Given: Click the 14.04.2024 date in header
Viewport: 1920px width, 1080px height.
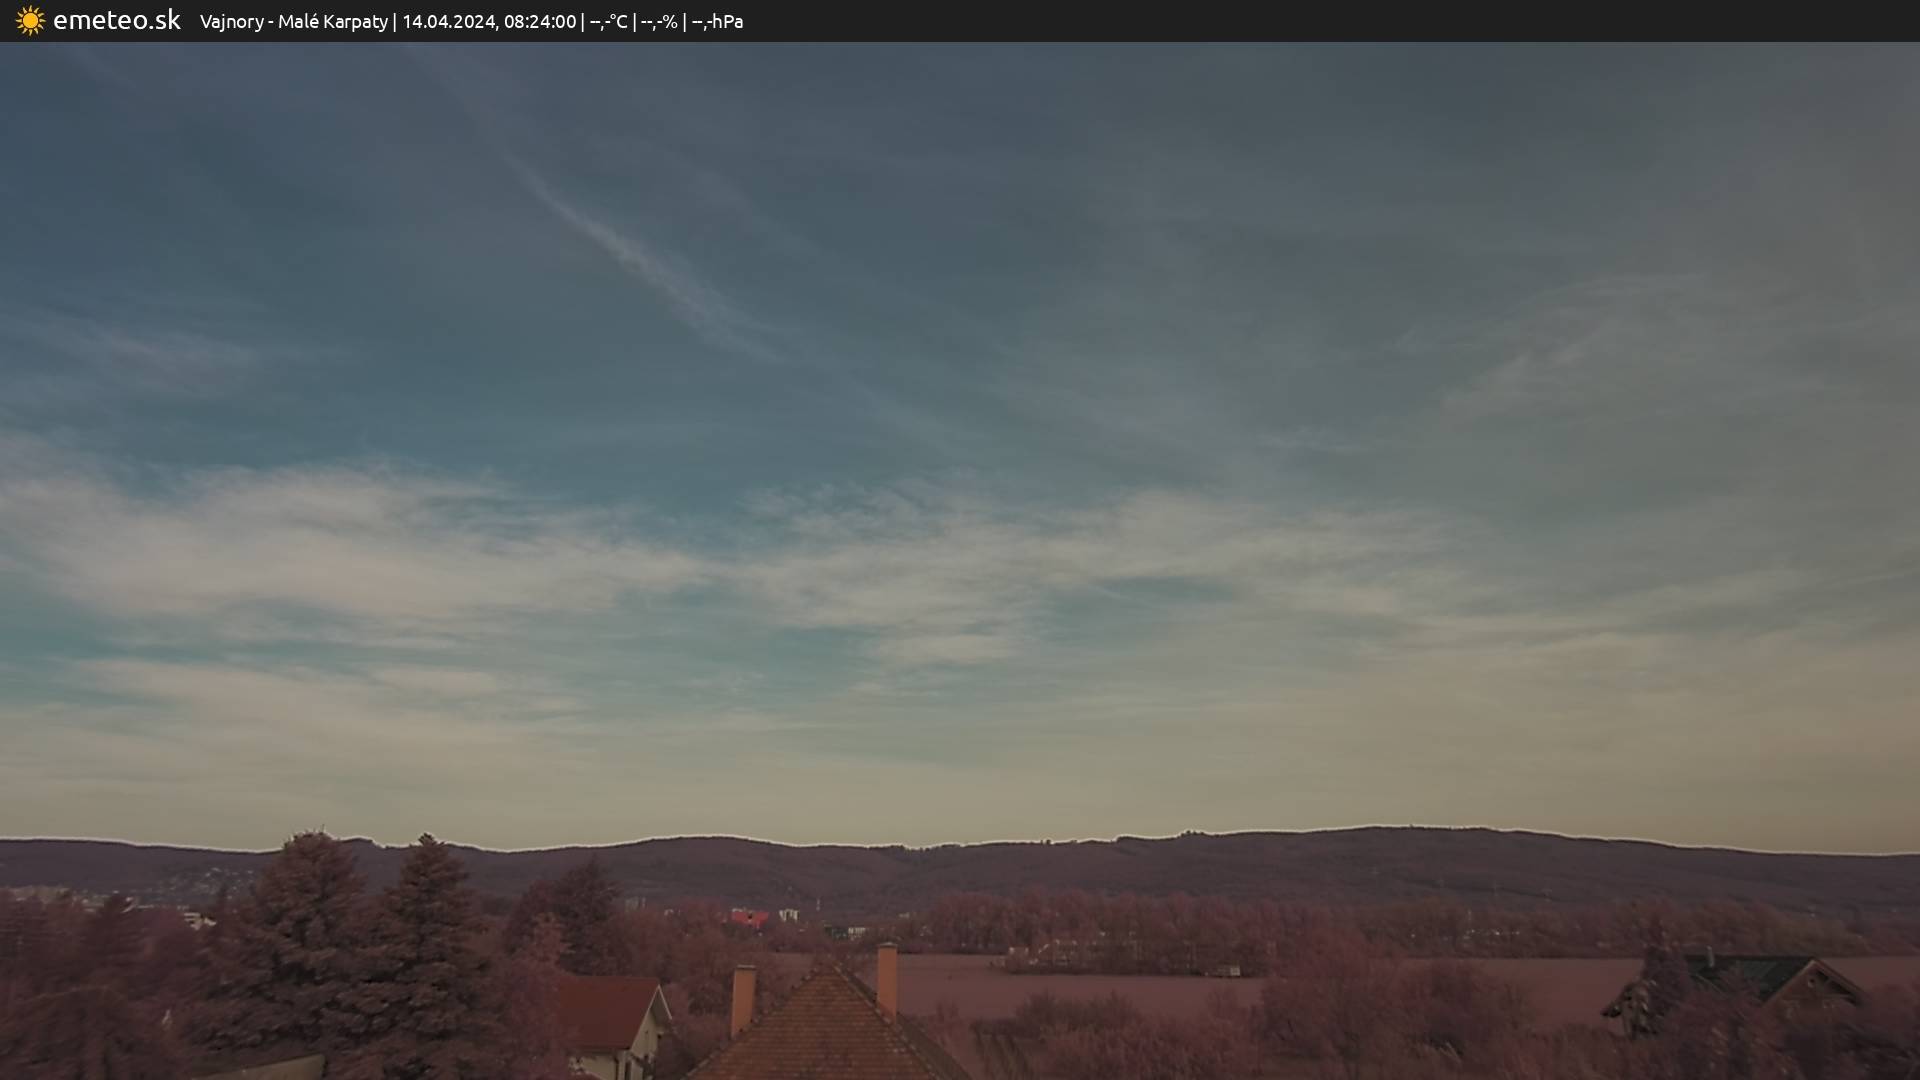Looking at the screenshot, I should point(449,22).
